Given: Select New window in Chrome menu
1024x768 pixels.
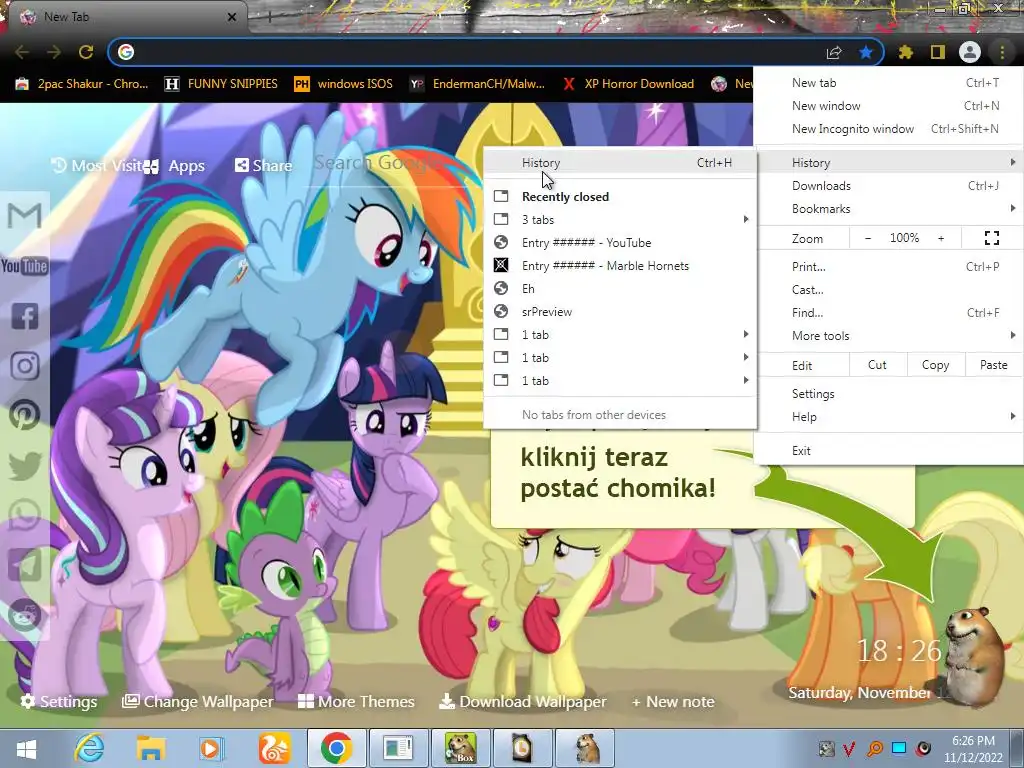Looking at the screenshot, I should coord(889,106).
